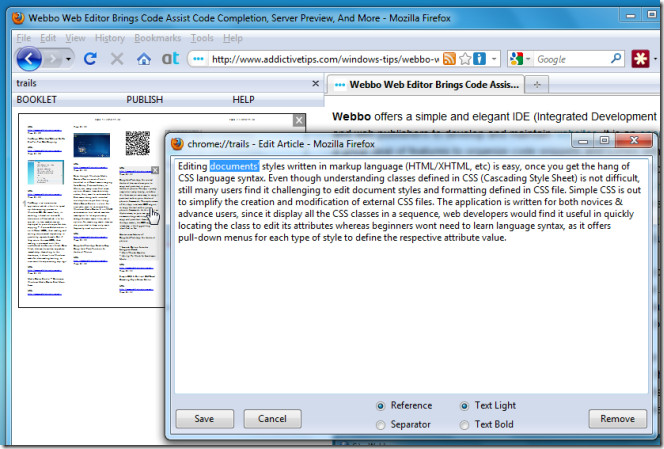Viewport: 664px width, 449px height.
Task: Open the Tools menu
Action: coord(202,38)
